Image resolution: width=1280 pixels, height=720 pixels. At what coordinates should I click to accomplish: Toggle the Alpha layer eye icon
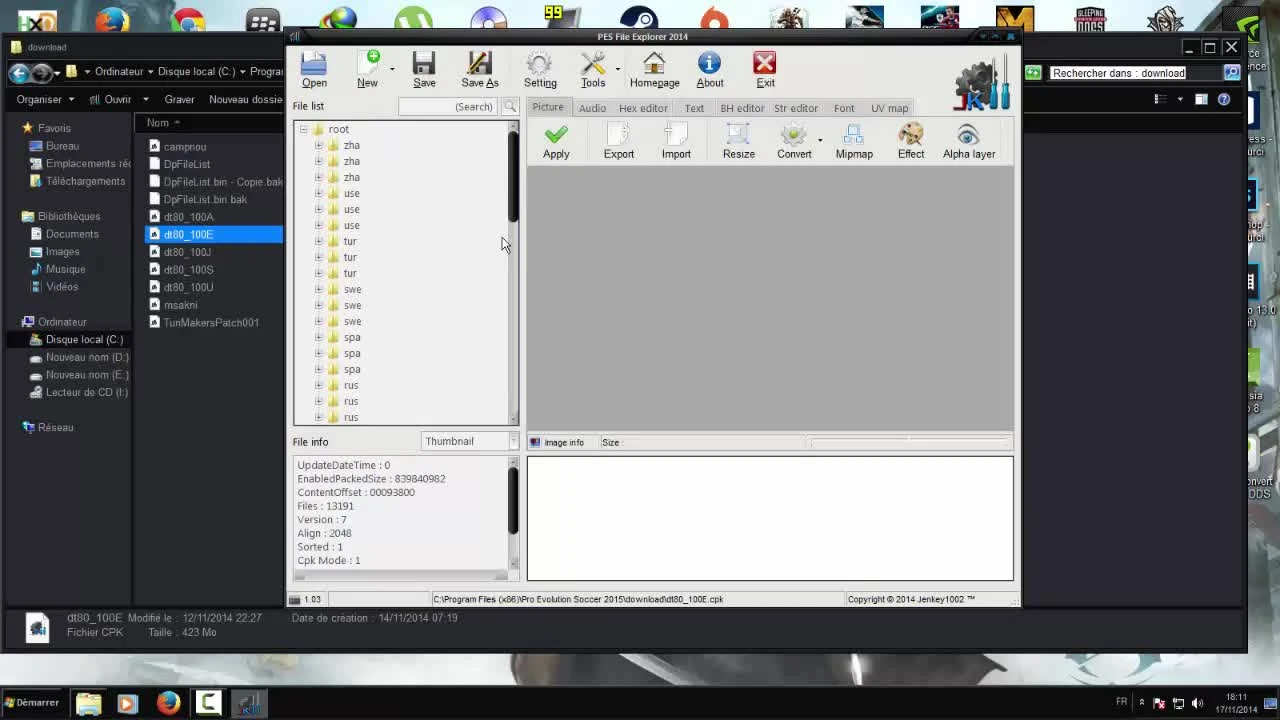pos(969,141)
